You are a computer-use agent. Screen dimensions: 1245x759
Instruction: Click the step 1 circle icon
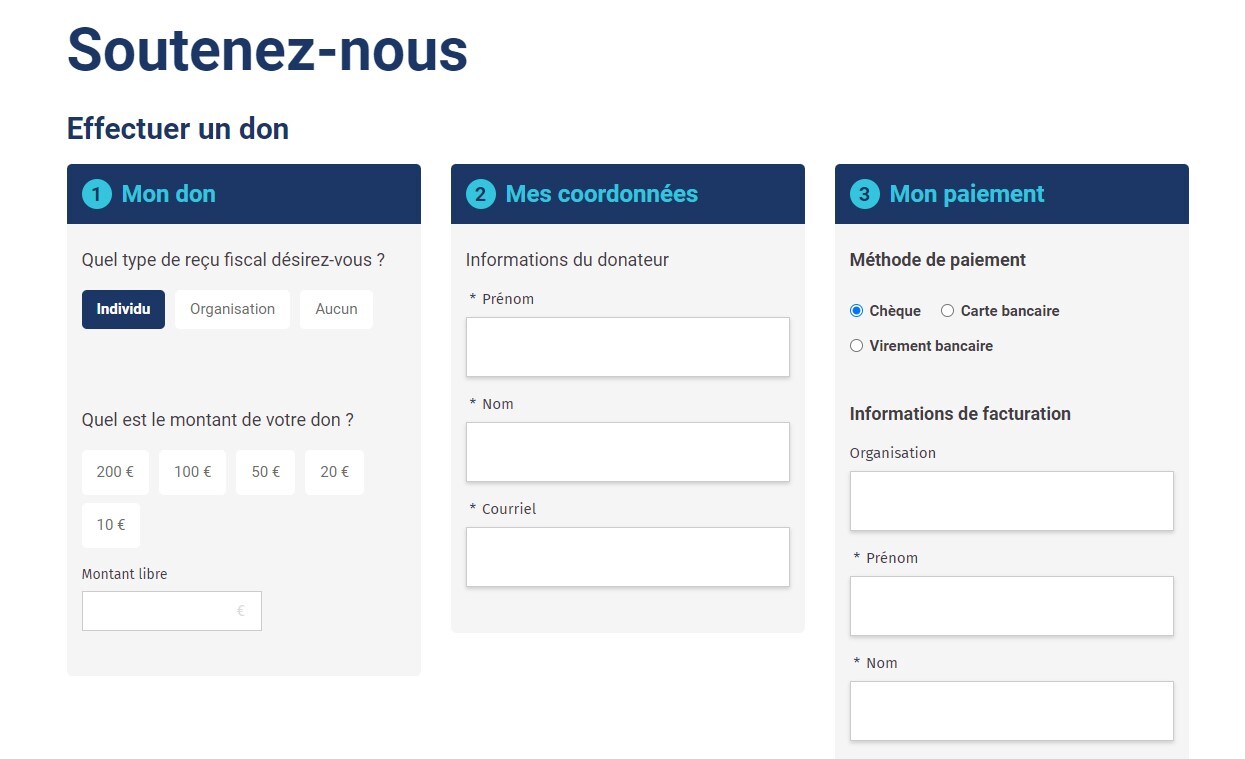coord(96,194)
